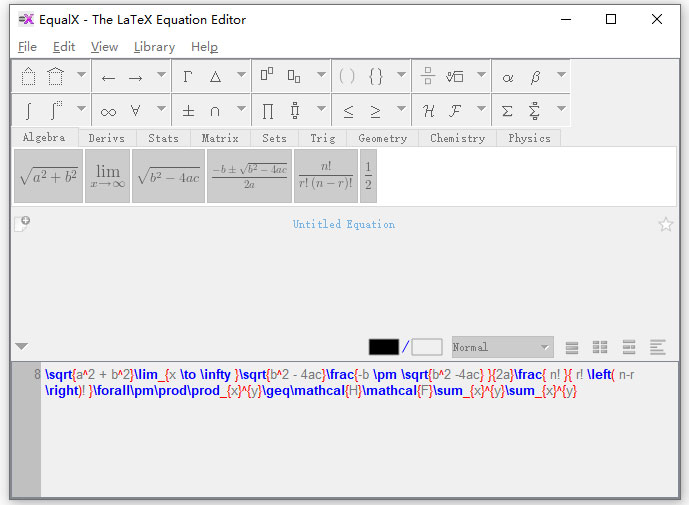The image size is (689, 505).
Task: Open the Library menu
Action: pos(154,47)
